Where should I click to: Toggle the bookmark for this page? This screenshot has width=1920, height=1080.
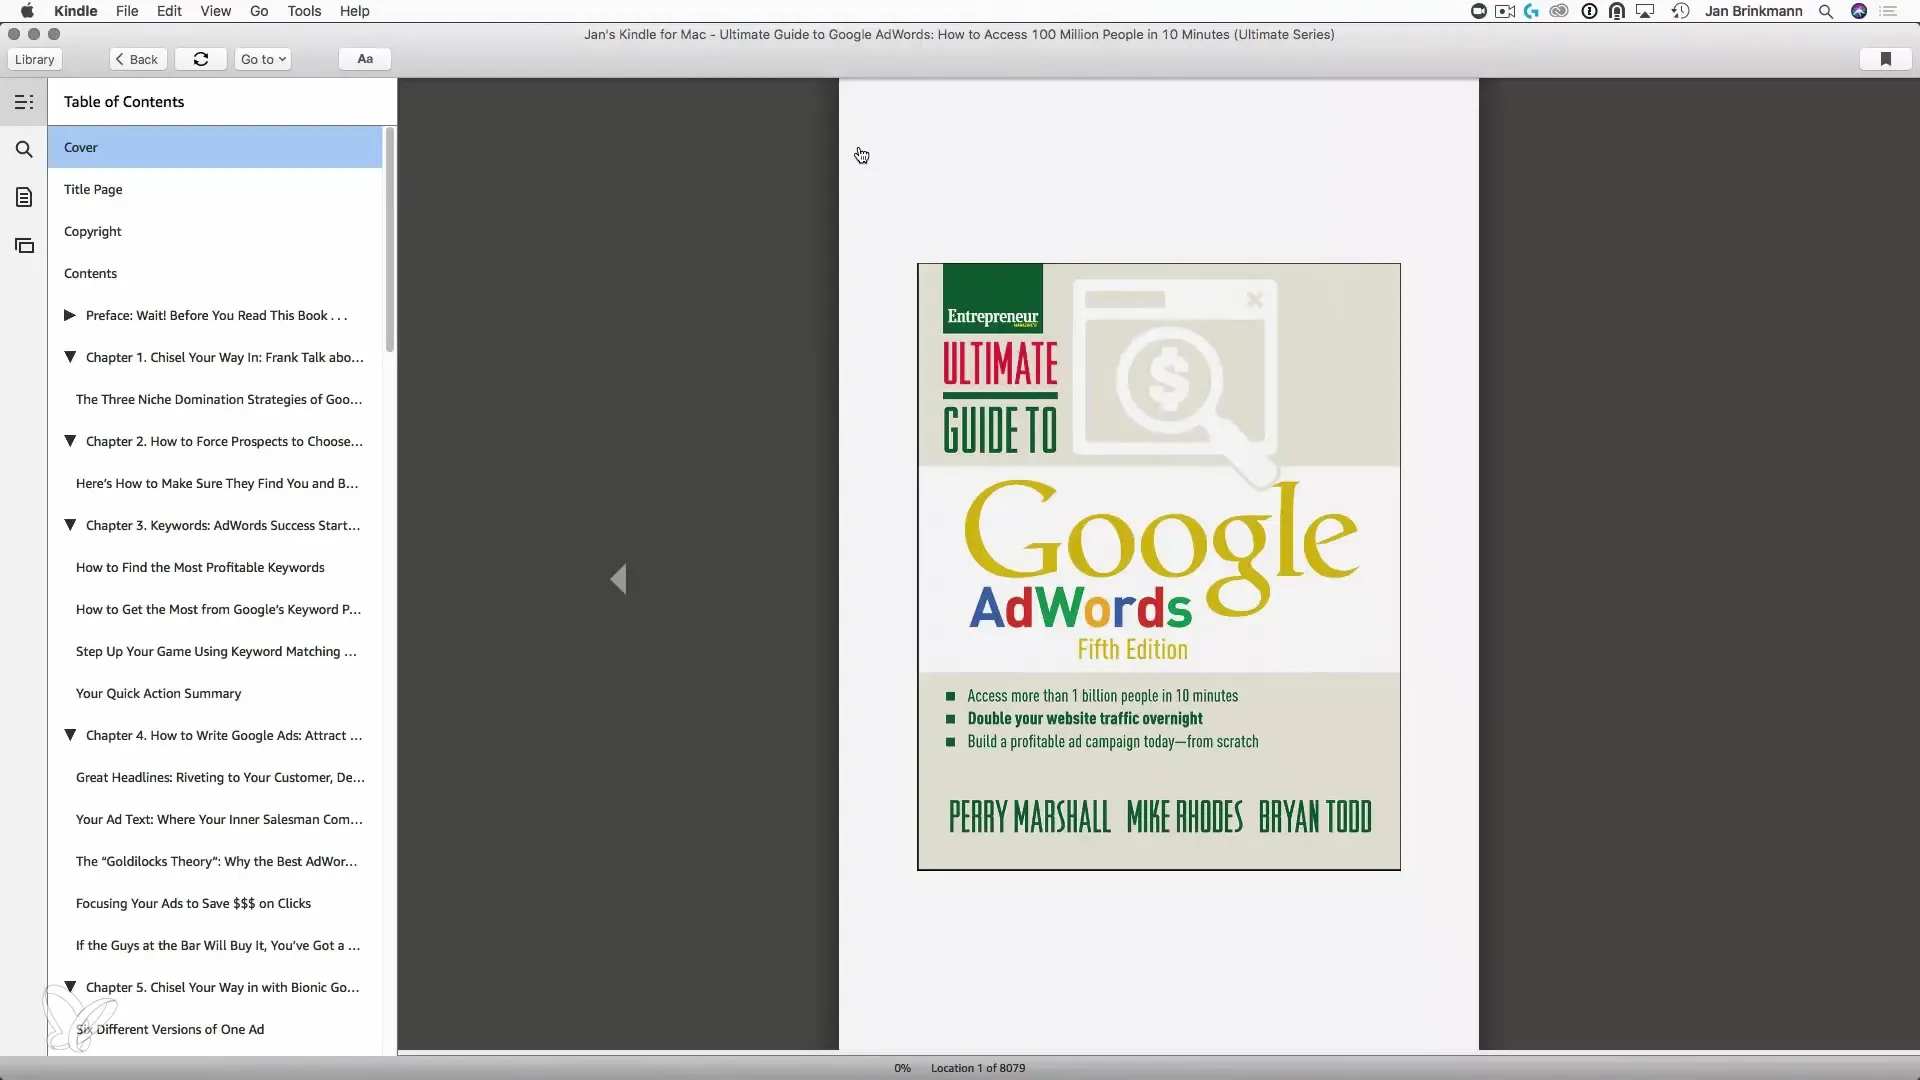pos(1885,59)
